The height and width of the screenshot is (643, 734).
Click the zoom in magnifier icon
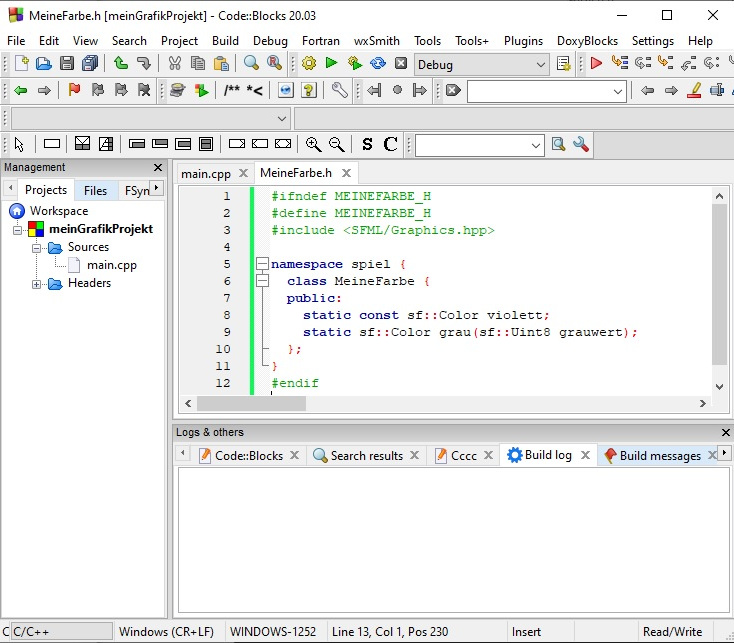click(x=314, y=145)
